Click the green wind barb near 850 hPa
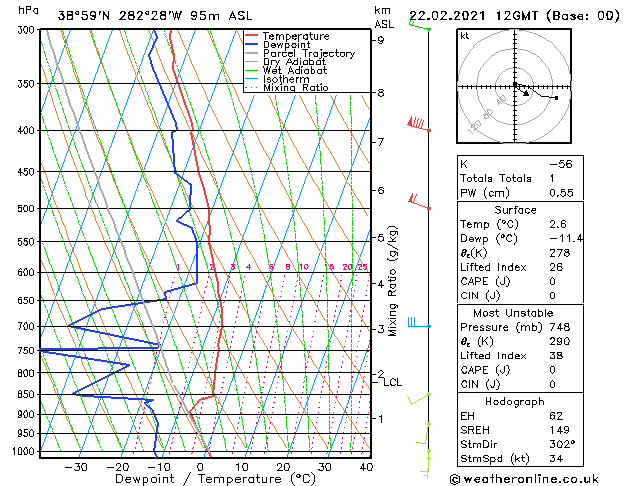The image size is (629, 486). pyautogui.click(x=419, y=399)
